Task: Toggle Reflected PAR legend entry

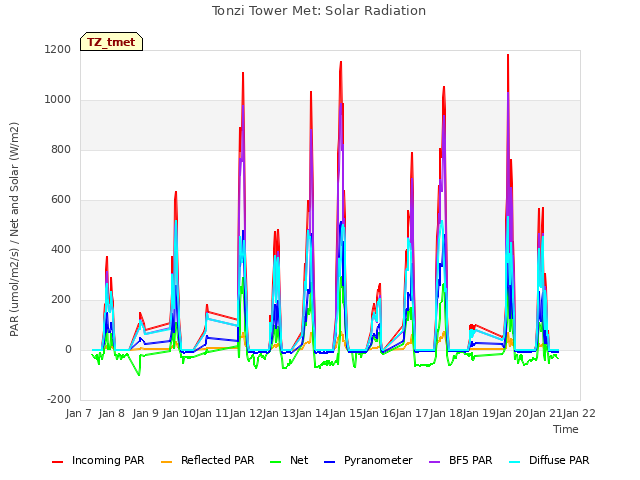Action: click(x=208, y=460)
